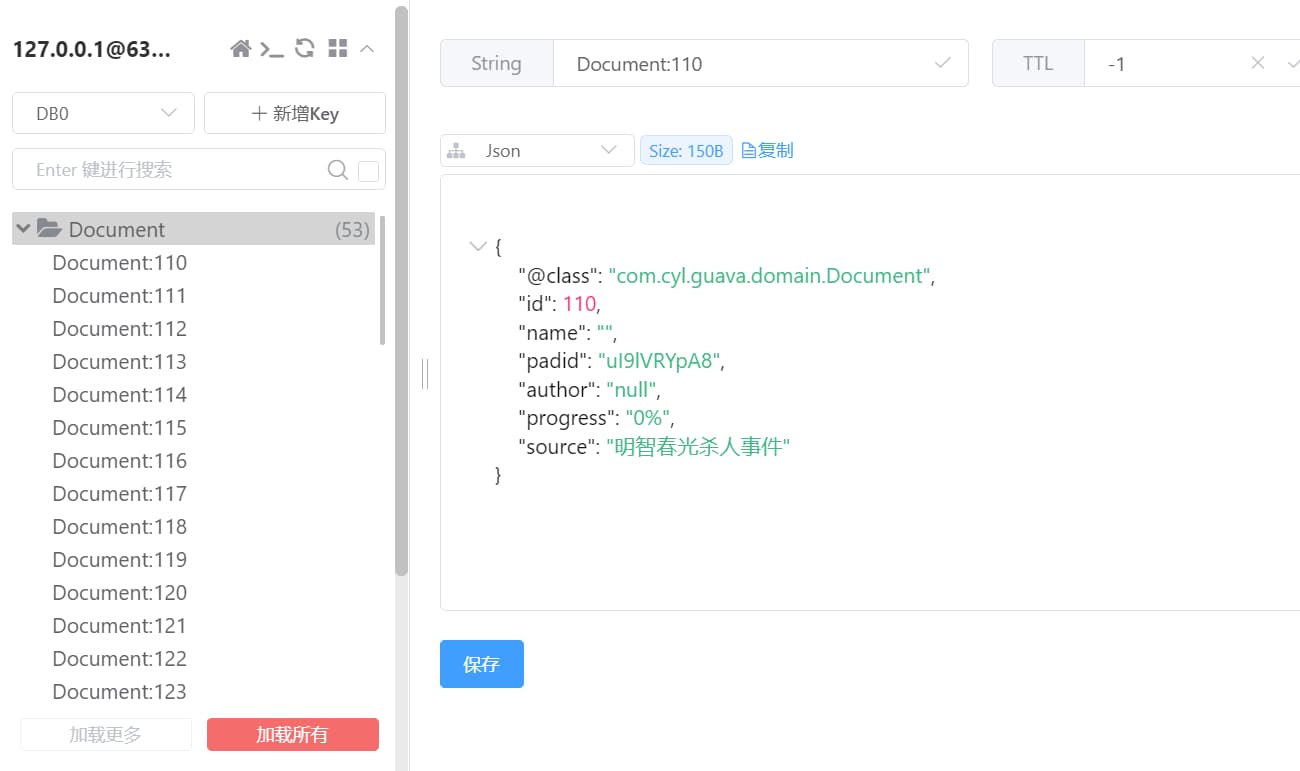Click the connection name 127.0.0.1@63...

pyautogui.click(x=92, y=49)
